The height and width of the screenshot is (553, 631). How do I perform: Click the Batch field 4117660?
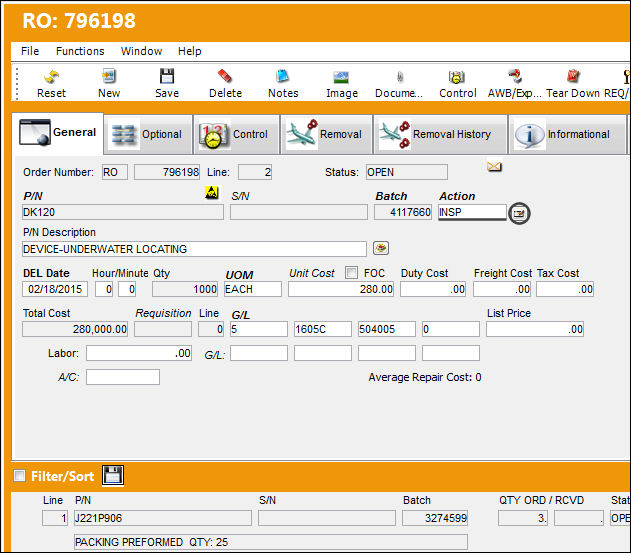[403, 212]
